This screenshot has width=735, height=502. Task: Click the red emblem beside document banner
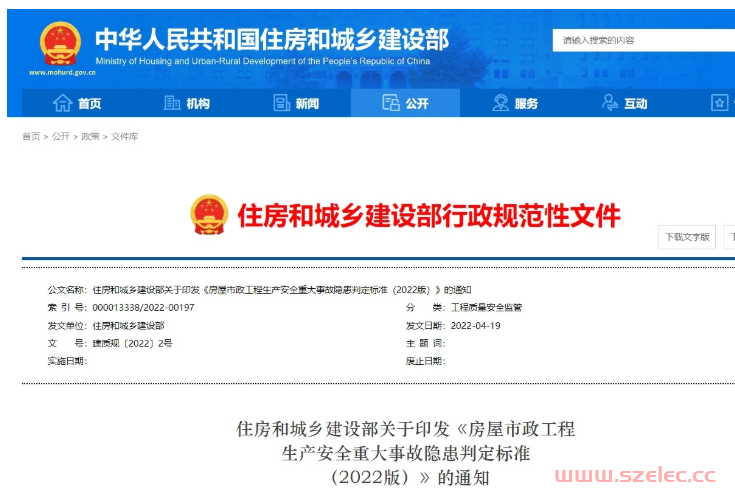(x=209, y=214)
